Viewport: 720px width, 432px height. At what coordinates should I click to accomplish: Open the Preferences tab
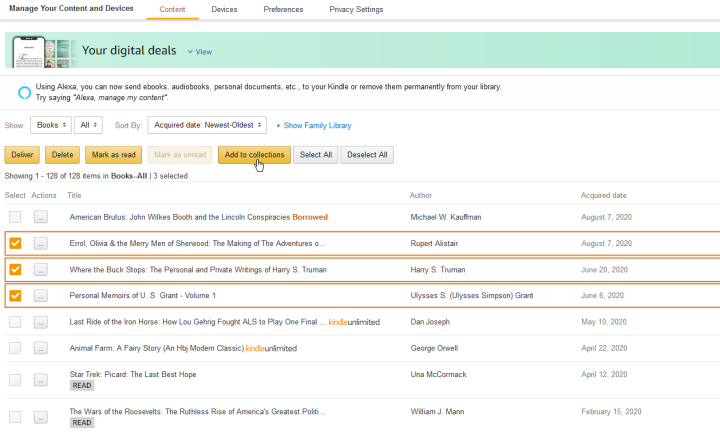point(283,9)
